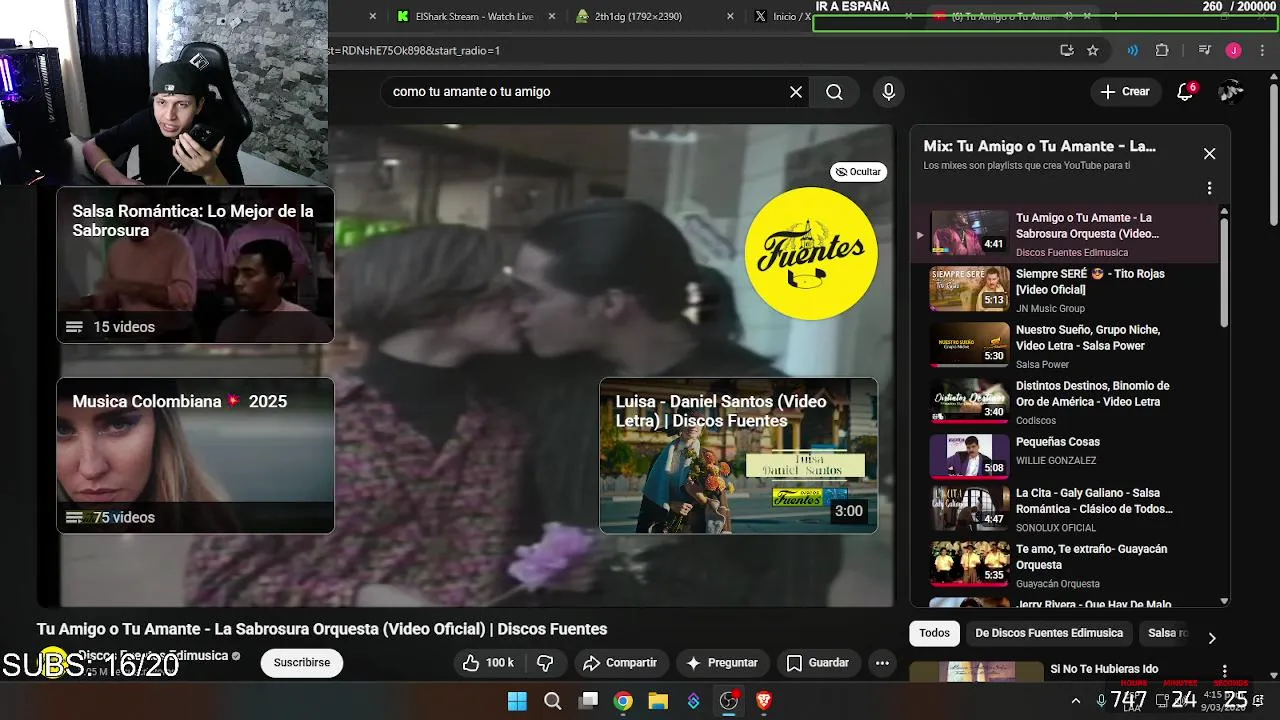Play Te amo, Te extraño - Guayacán Orquesta

[1065, 566]
